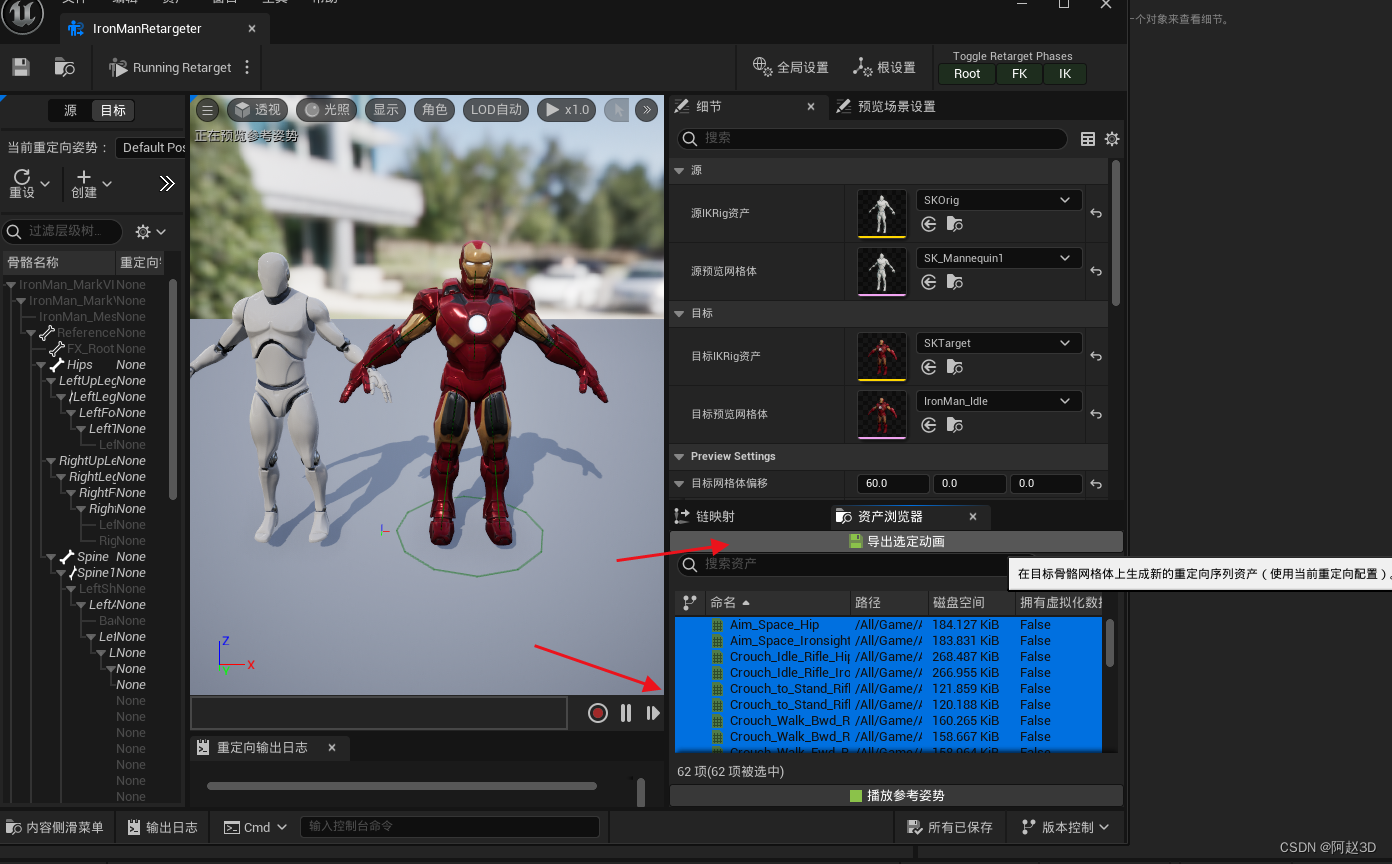1392x864 pixels.
Task: Switch hierarchy view to 源 (source)
Action: point(70,111)
